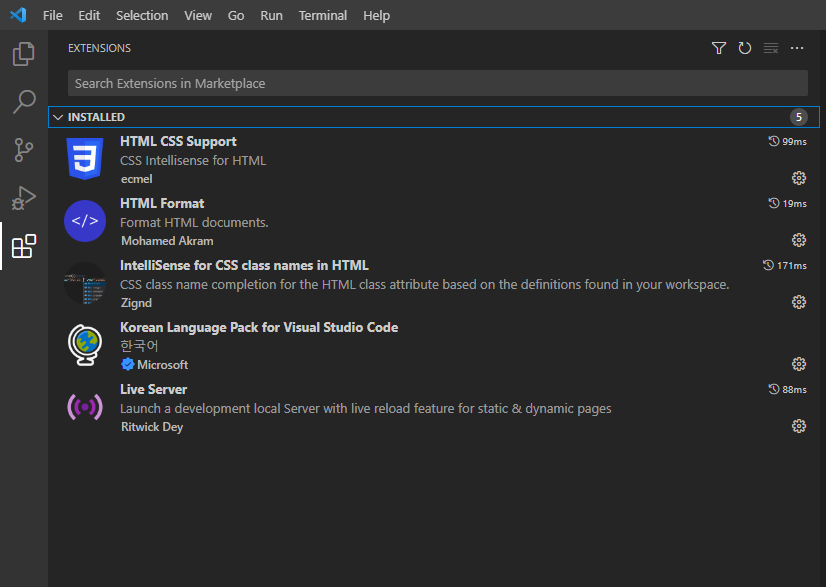Focus the Search Extensions in Marketplace field
Viewport: 826px width, 587px height.
pyautogui.click(x=438, y=83)
